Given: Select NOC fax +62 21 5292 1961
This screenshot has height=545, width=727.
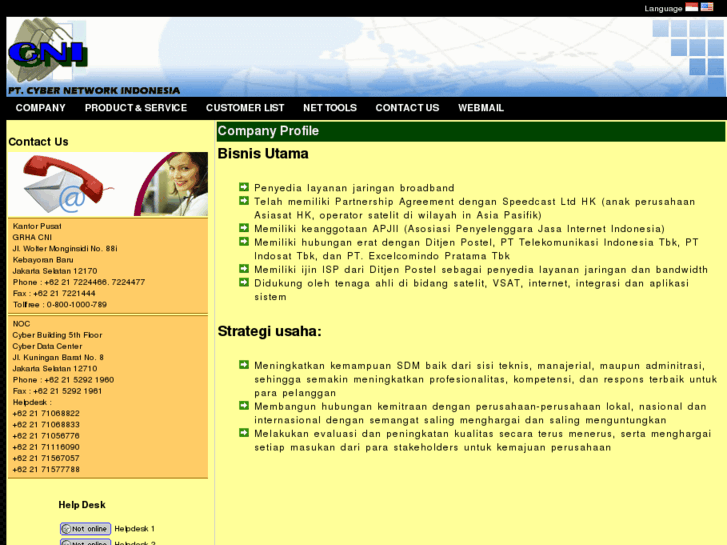Looking at the screenshot, I should pyautogui.click(x=57, y=391).
